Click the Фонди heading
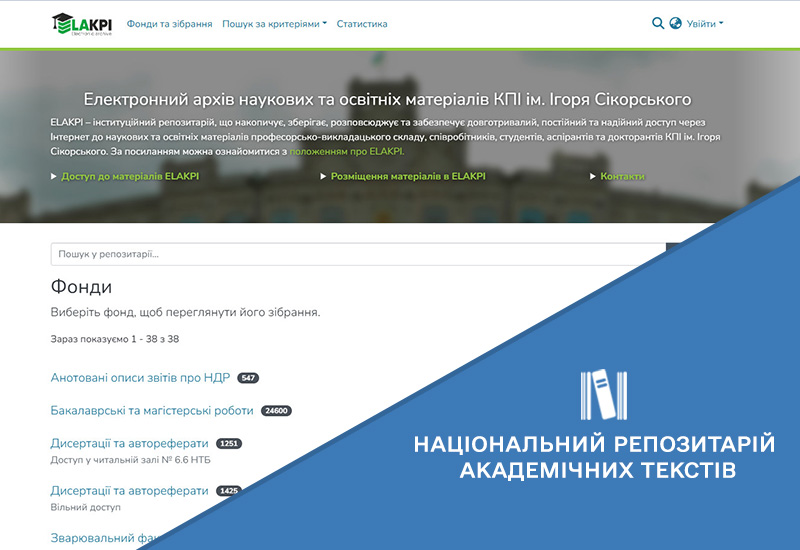Viewport: 800px width, 550px height. click(81, 287)
